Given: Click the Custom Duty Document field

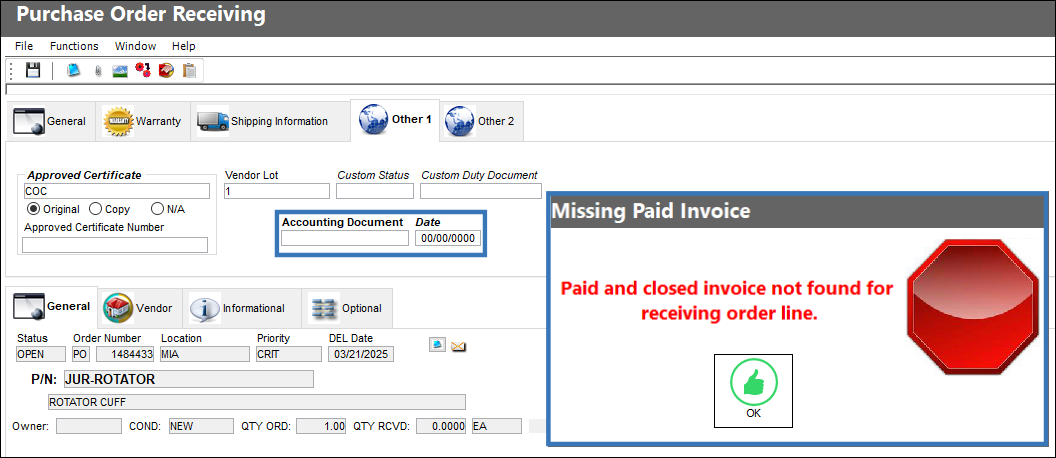Looking at the screenshot, I should (x=481, y=191).
